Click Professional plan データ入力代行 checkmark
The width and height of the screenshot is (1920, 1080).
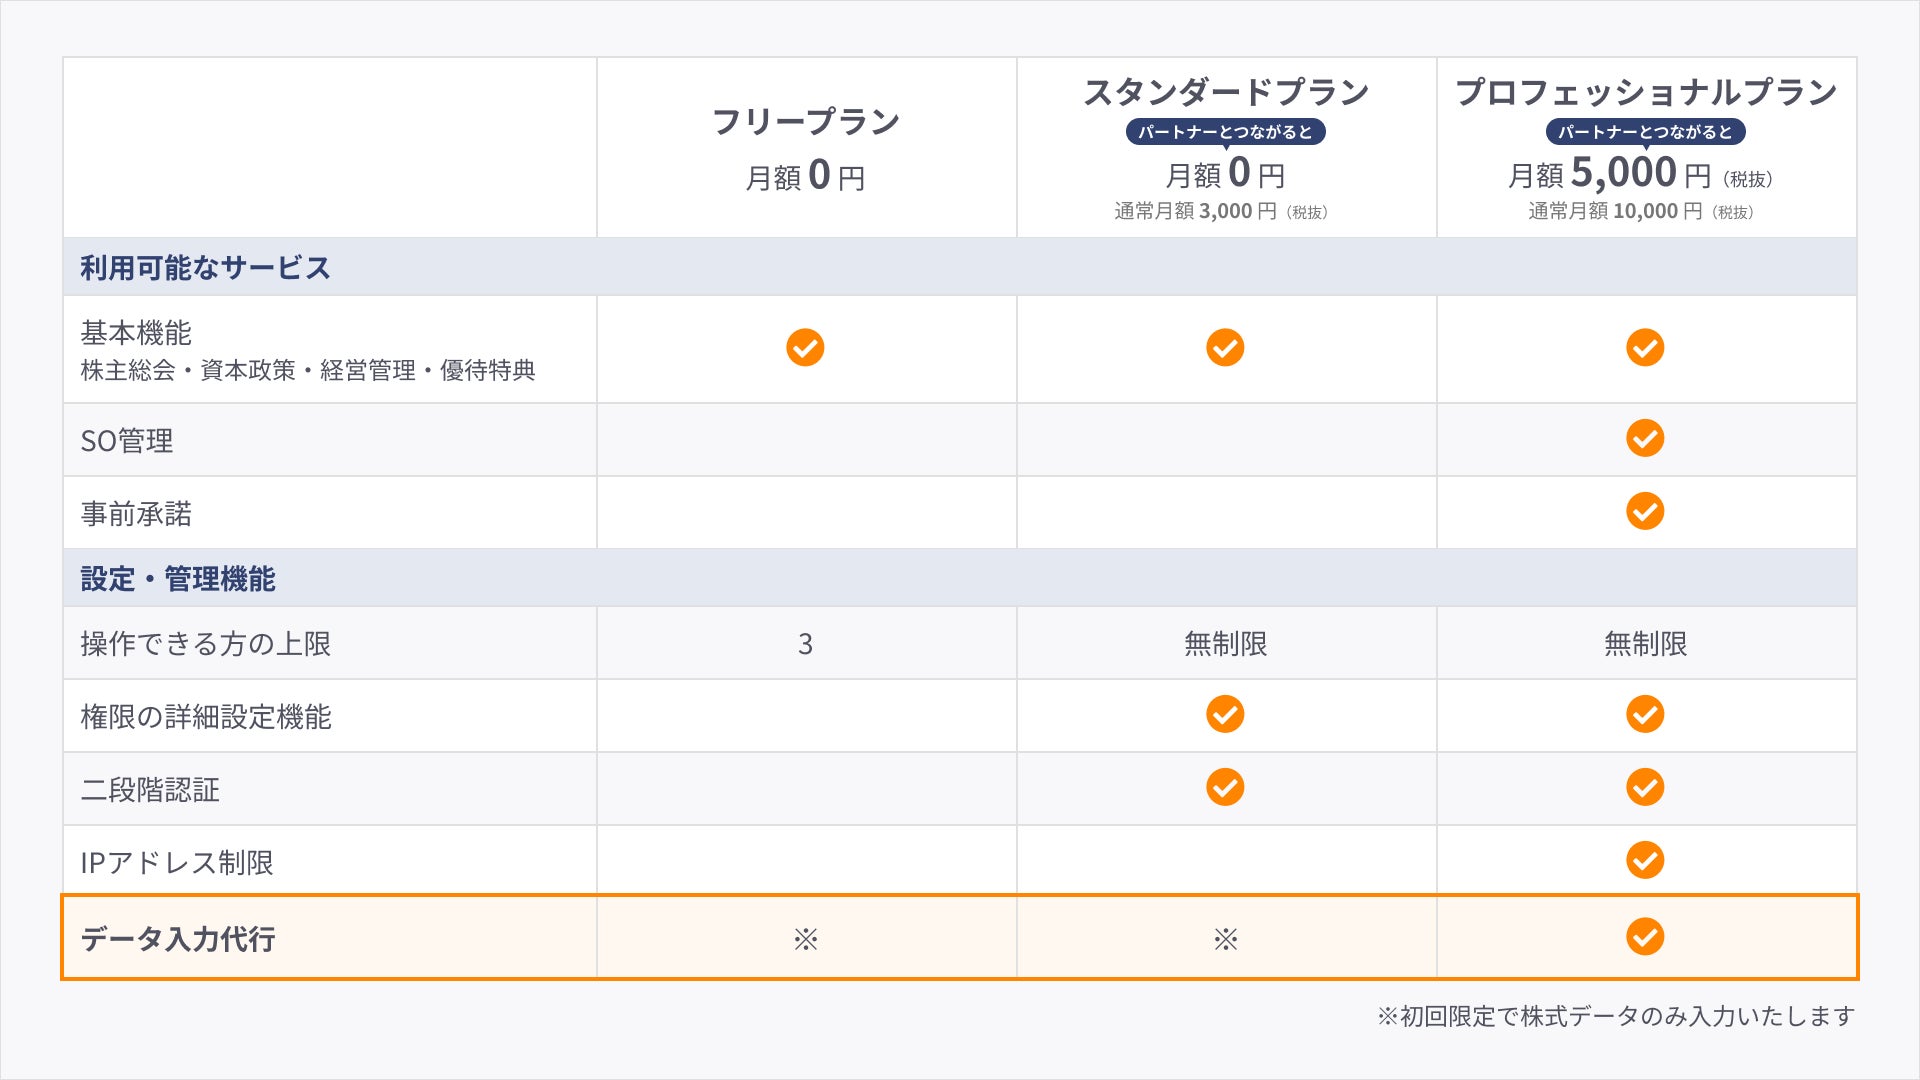1645,937
